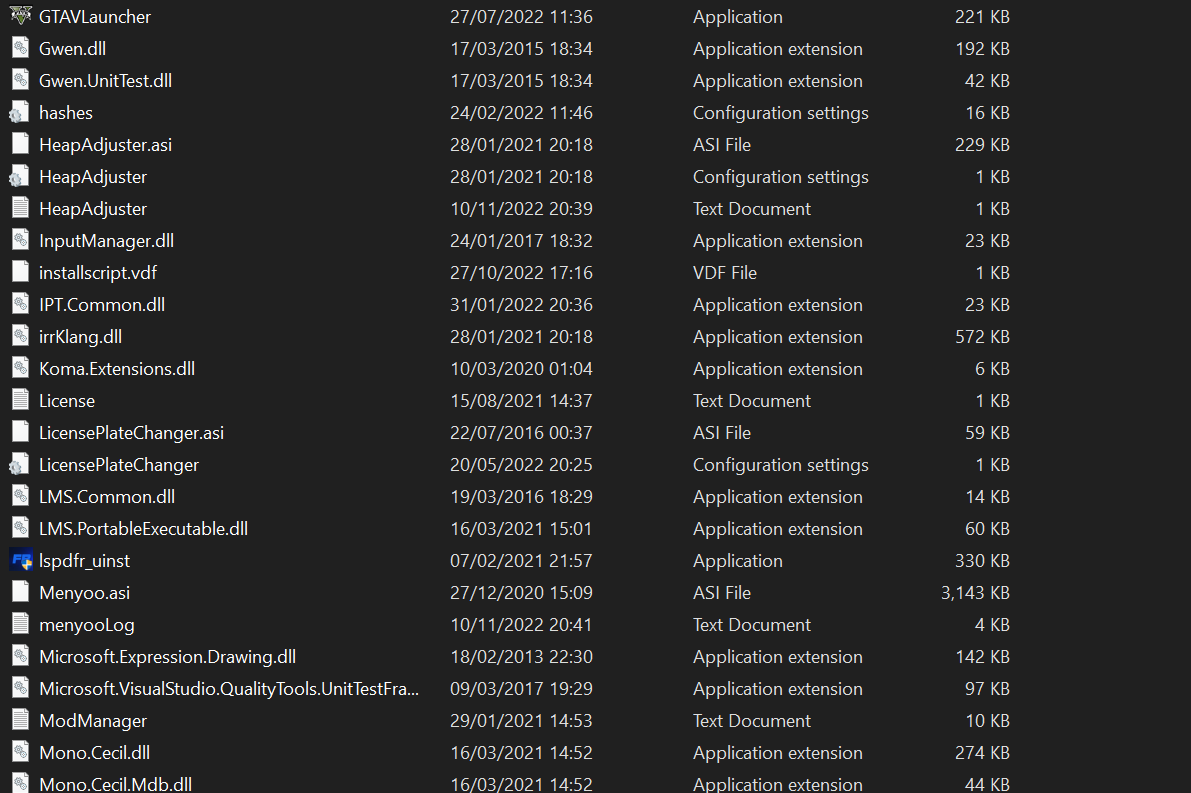Select the ModManager text document
This screenshot has width=1191, height=793.
click(93, 721)
